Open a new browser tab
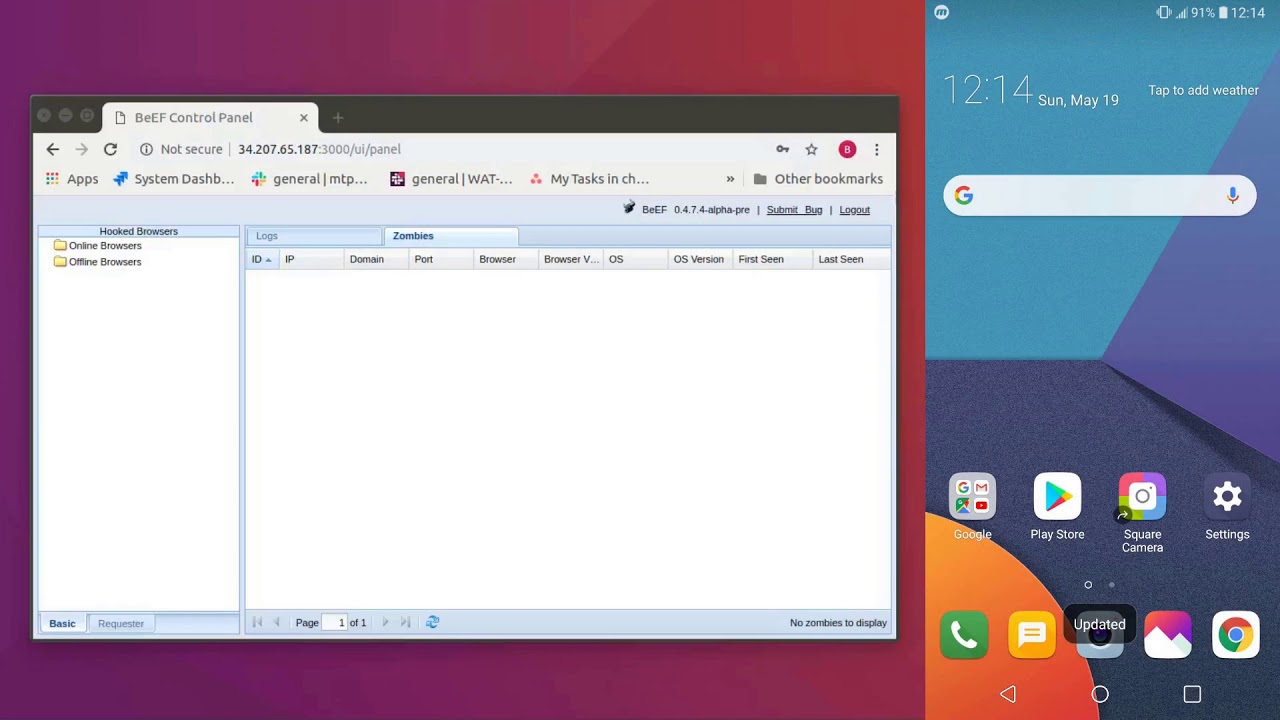Viewport: 1280px width, 720px height. tap(338, 118)
